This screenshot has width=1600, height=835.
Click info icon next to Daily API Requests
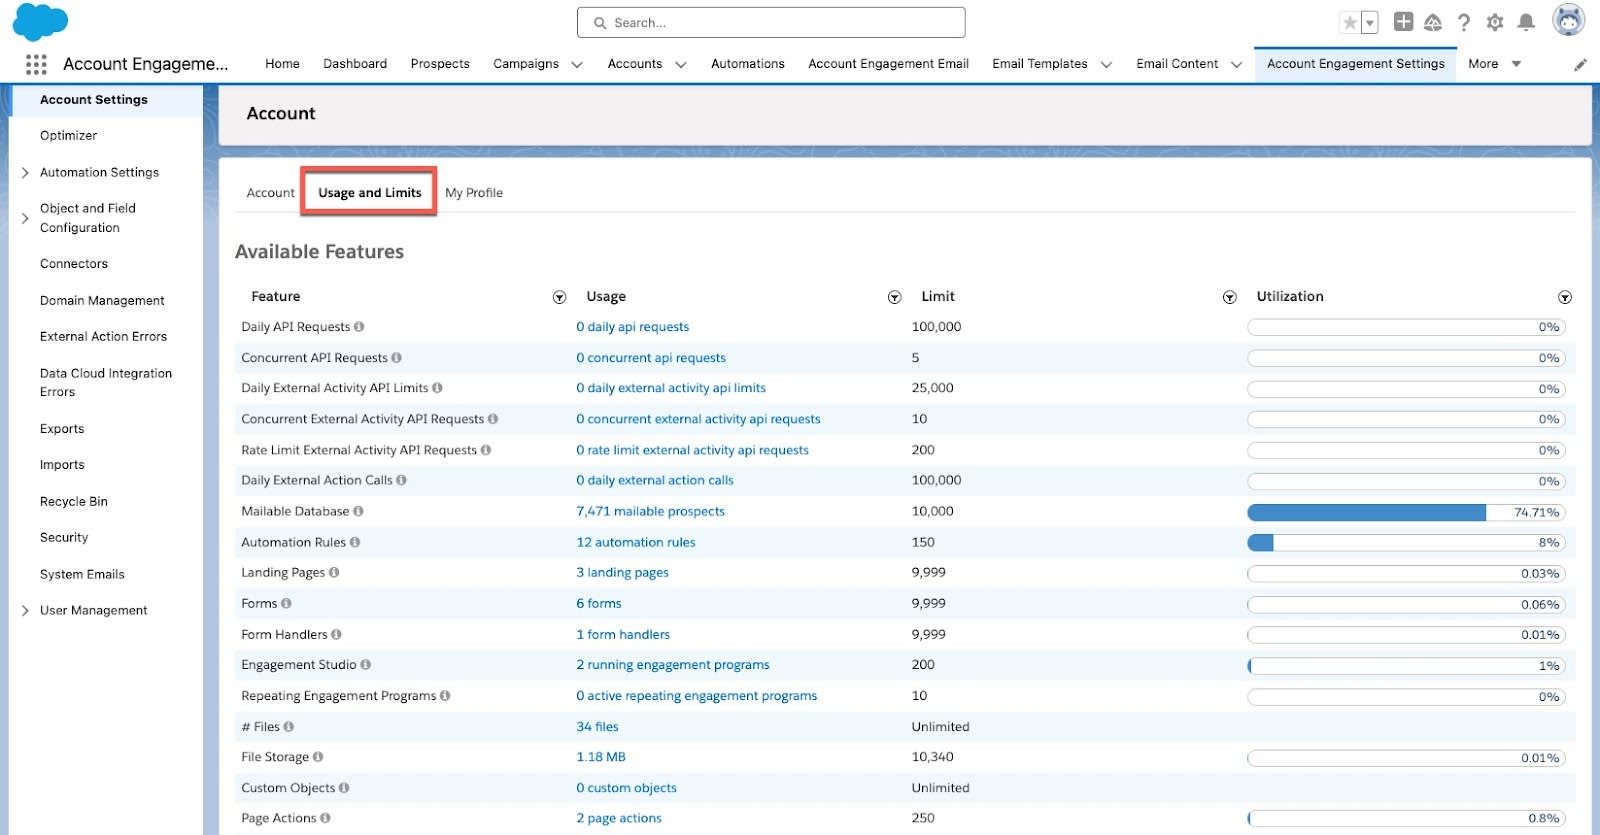359,327
